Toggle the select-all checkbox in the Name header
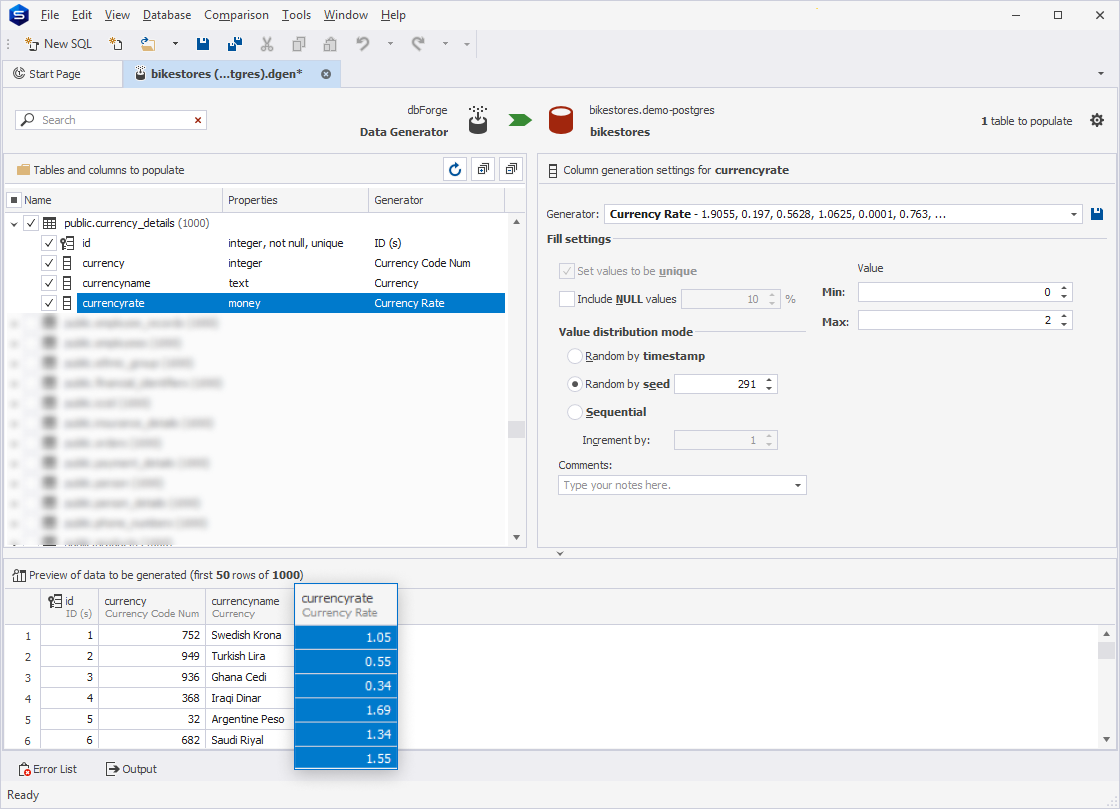1120x809 pixels. coord(14,200)
